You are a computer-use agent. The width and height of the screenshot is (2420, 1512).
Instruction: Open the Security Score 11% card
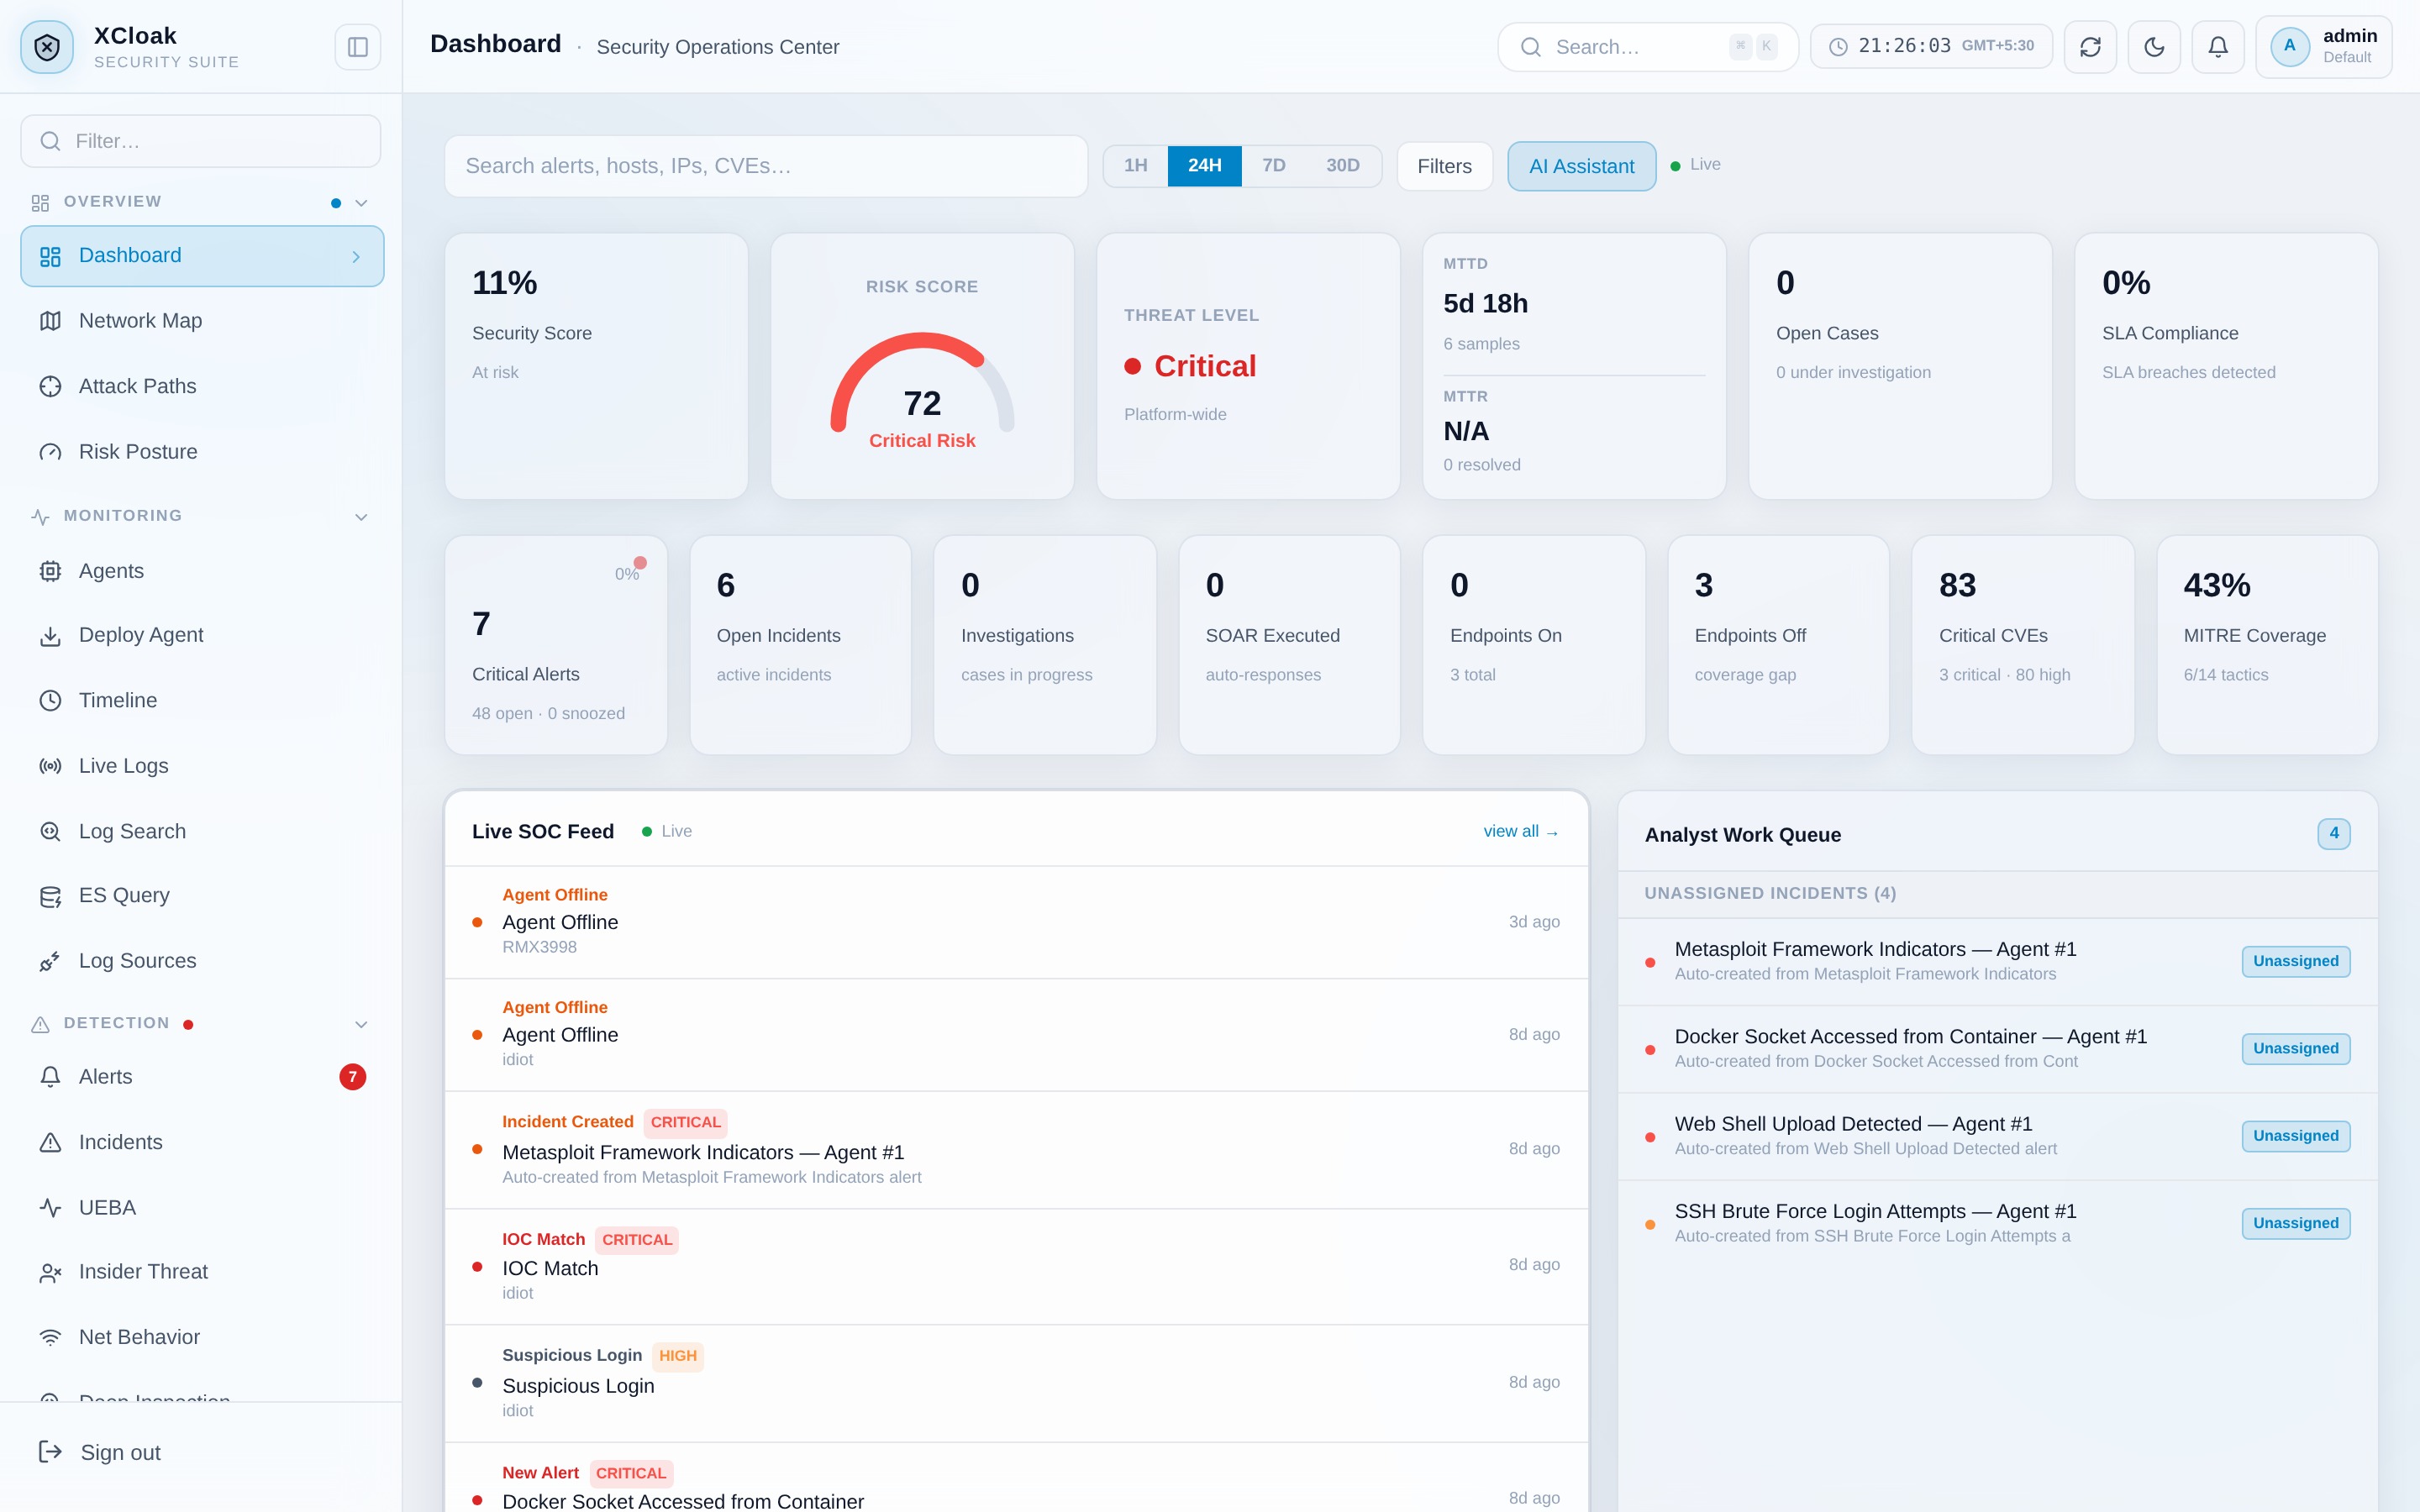click(x=596, y=367)
